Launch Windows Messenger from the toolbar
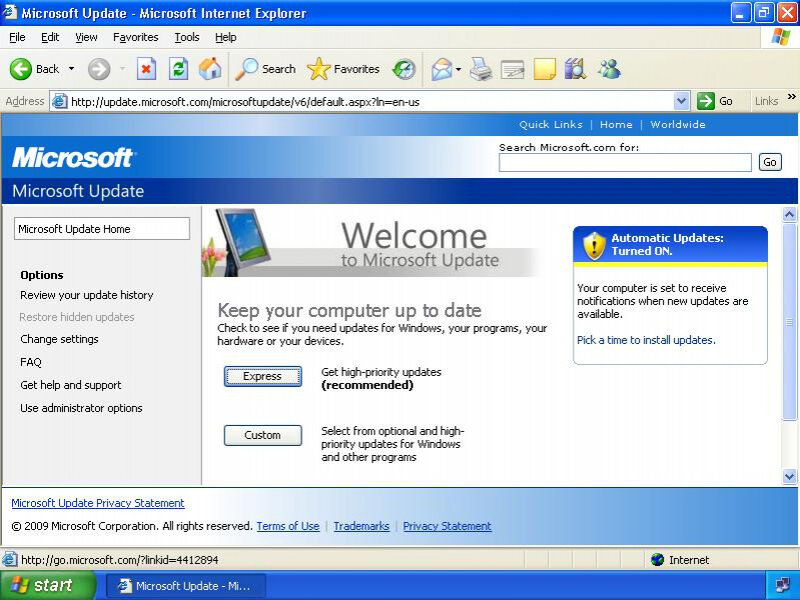Viewport: 800px width, 600px height. [612, 69]
